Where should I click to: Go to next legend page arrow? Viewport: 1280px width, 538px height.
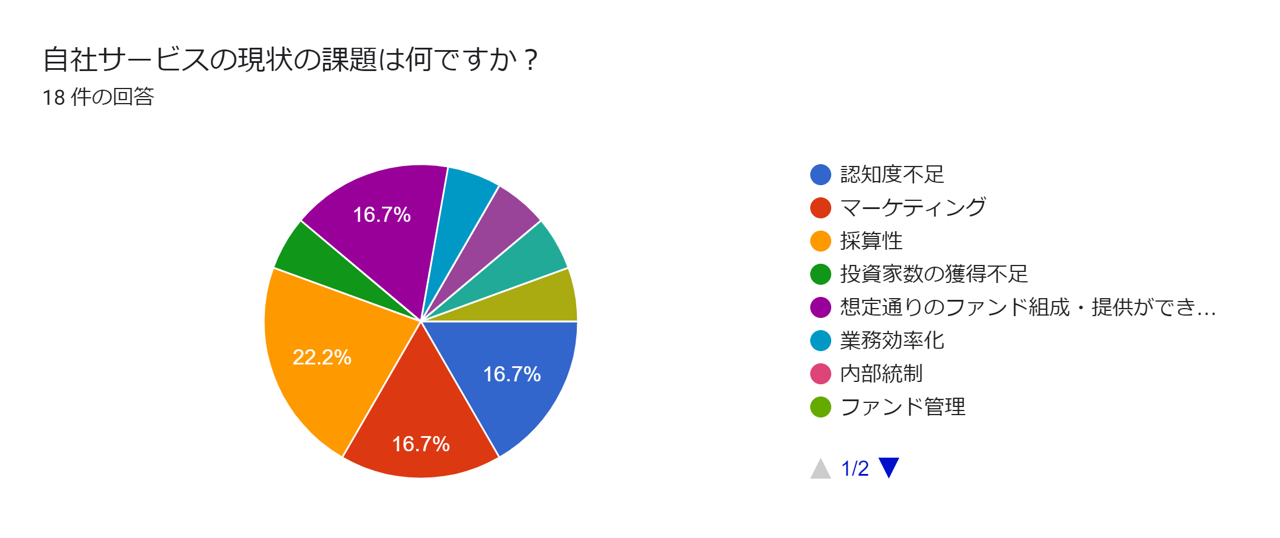[x=889, y=468]
